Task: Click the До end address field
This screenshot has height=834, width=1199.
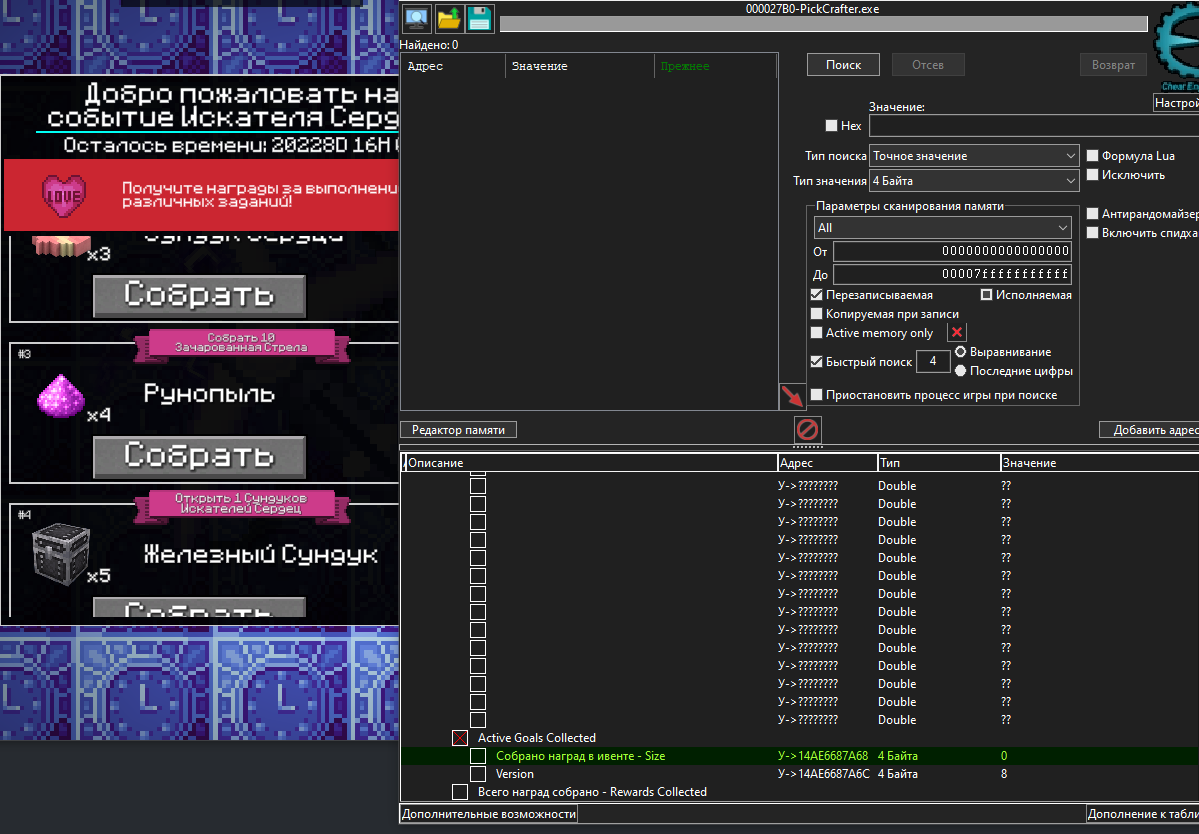Action: [952, 274]
